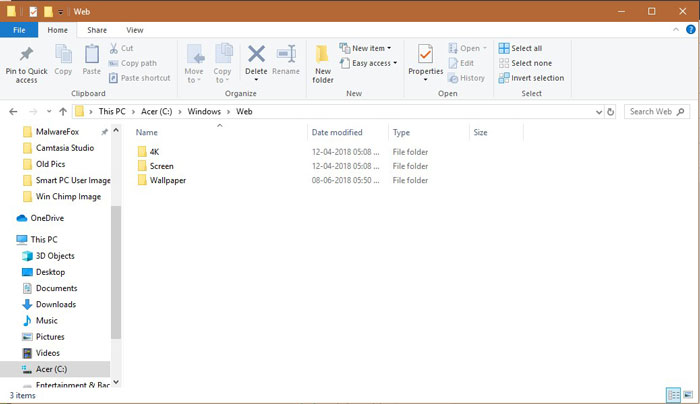Image resolution: width=700 pixels, height=404 pixels.
Task: Click Select none
Action: (x=525, y=63)
